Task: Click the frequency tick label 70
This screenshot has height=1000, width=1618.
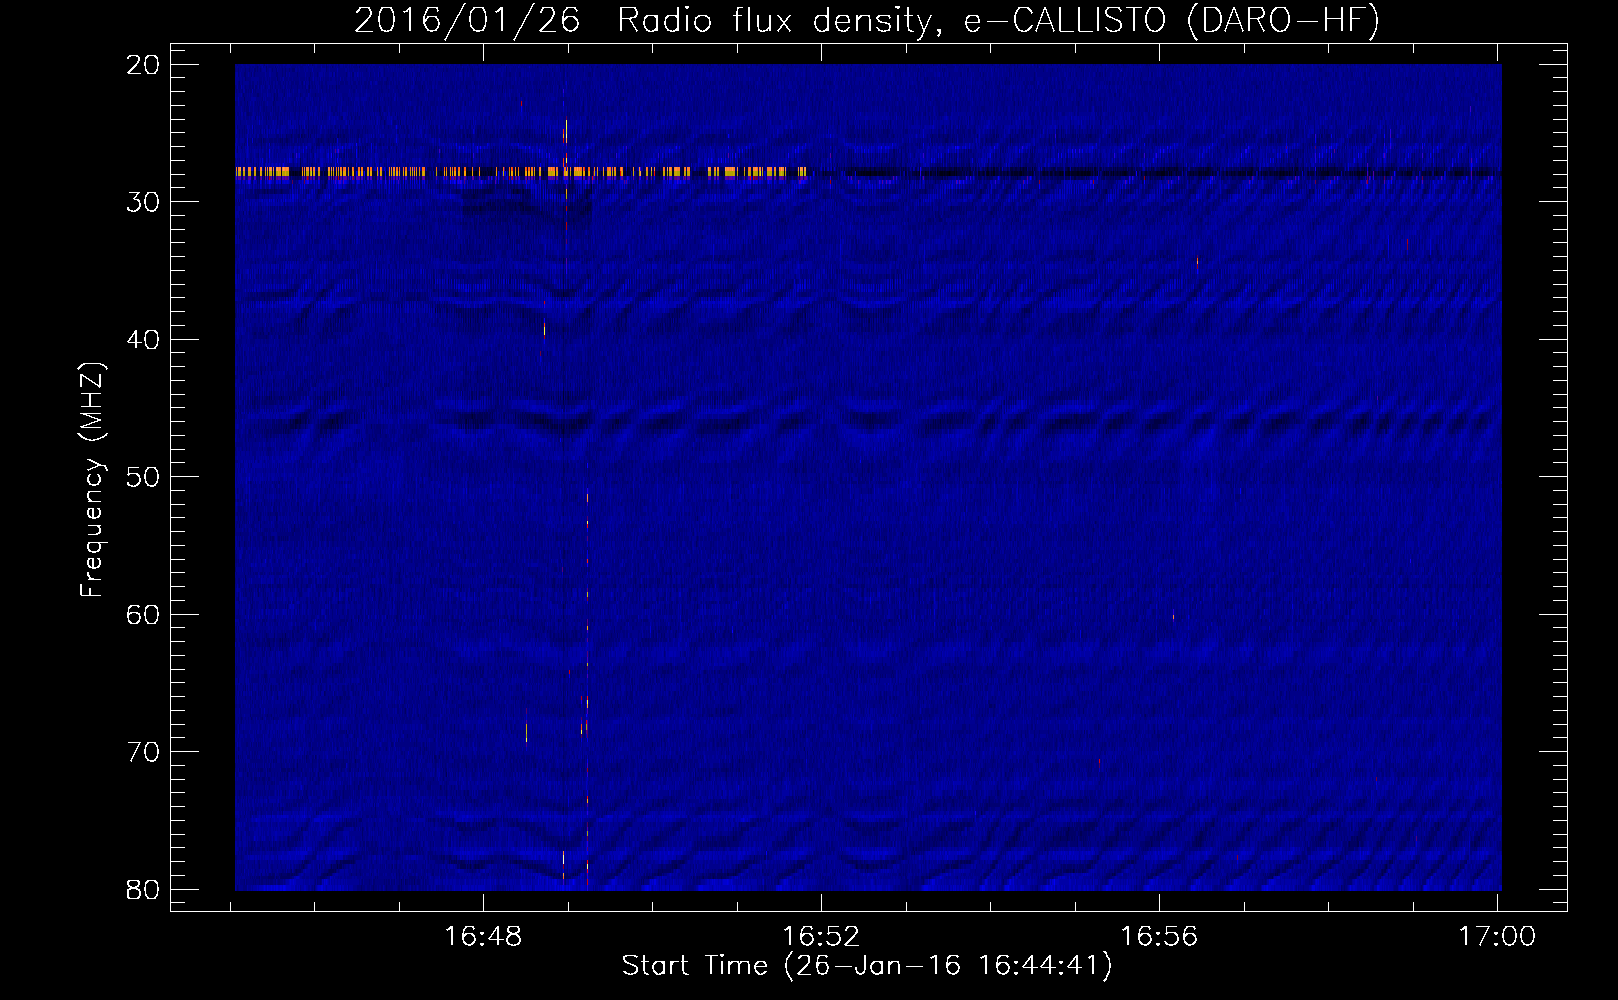Action: tap(144, 752)
